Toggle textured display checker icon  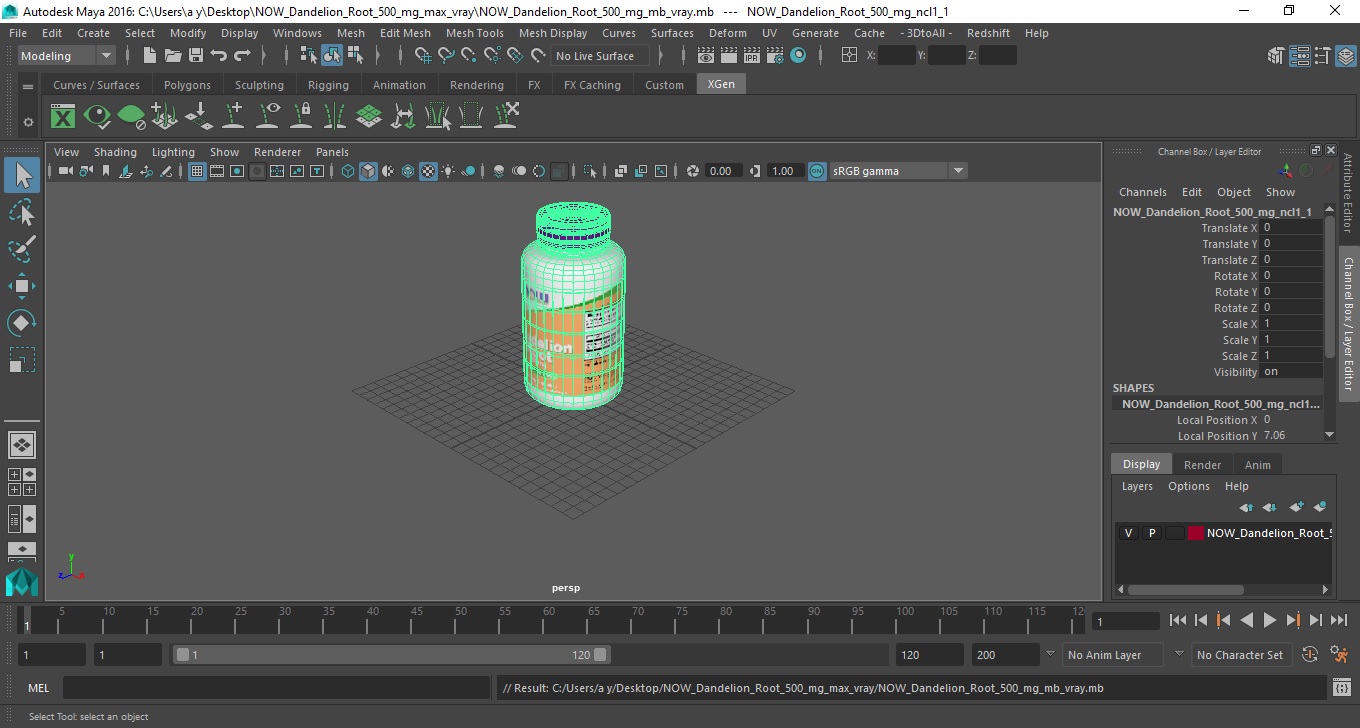point(428,171)
